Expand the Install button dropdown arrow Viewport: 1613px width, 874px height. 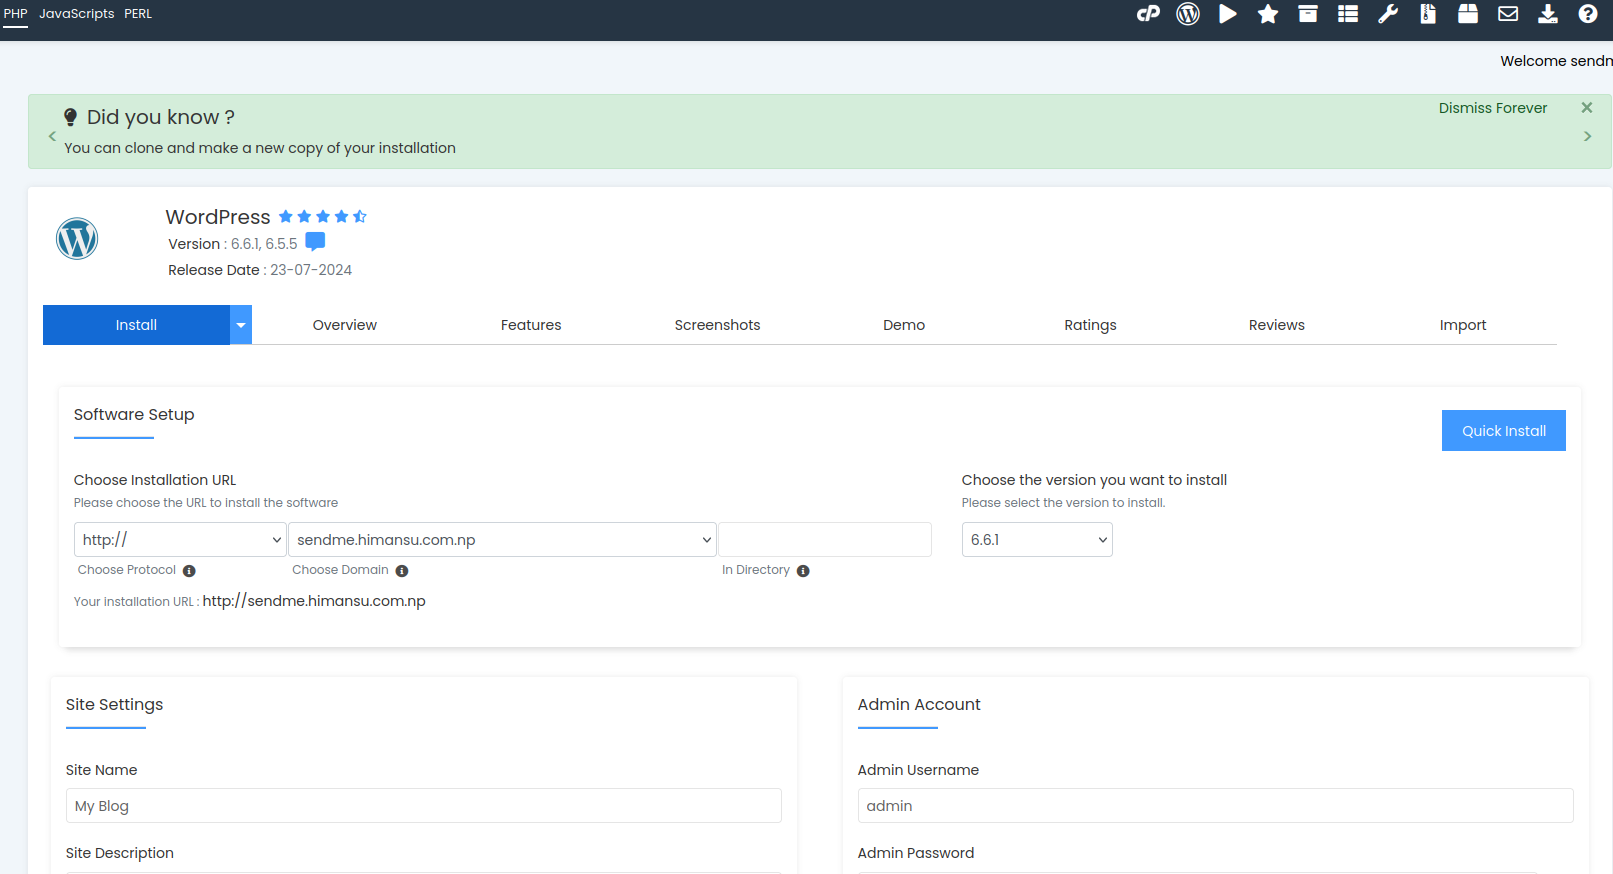[x=241, y=325]
